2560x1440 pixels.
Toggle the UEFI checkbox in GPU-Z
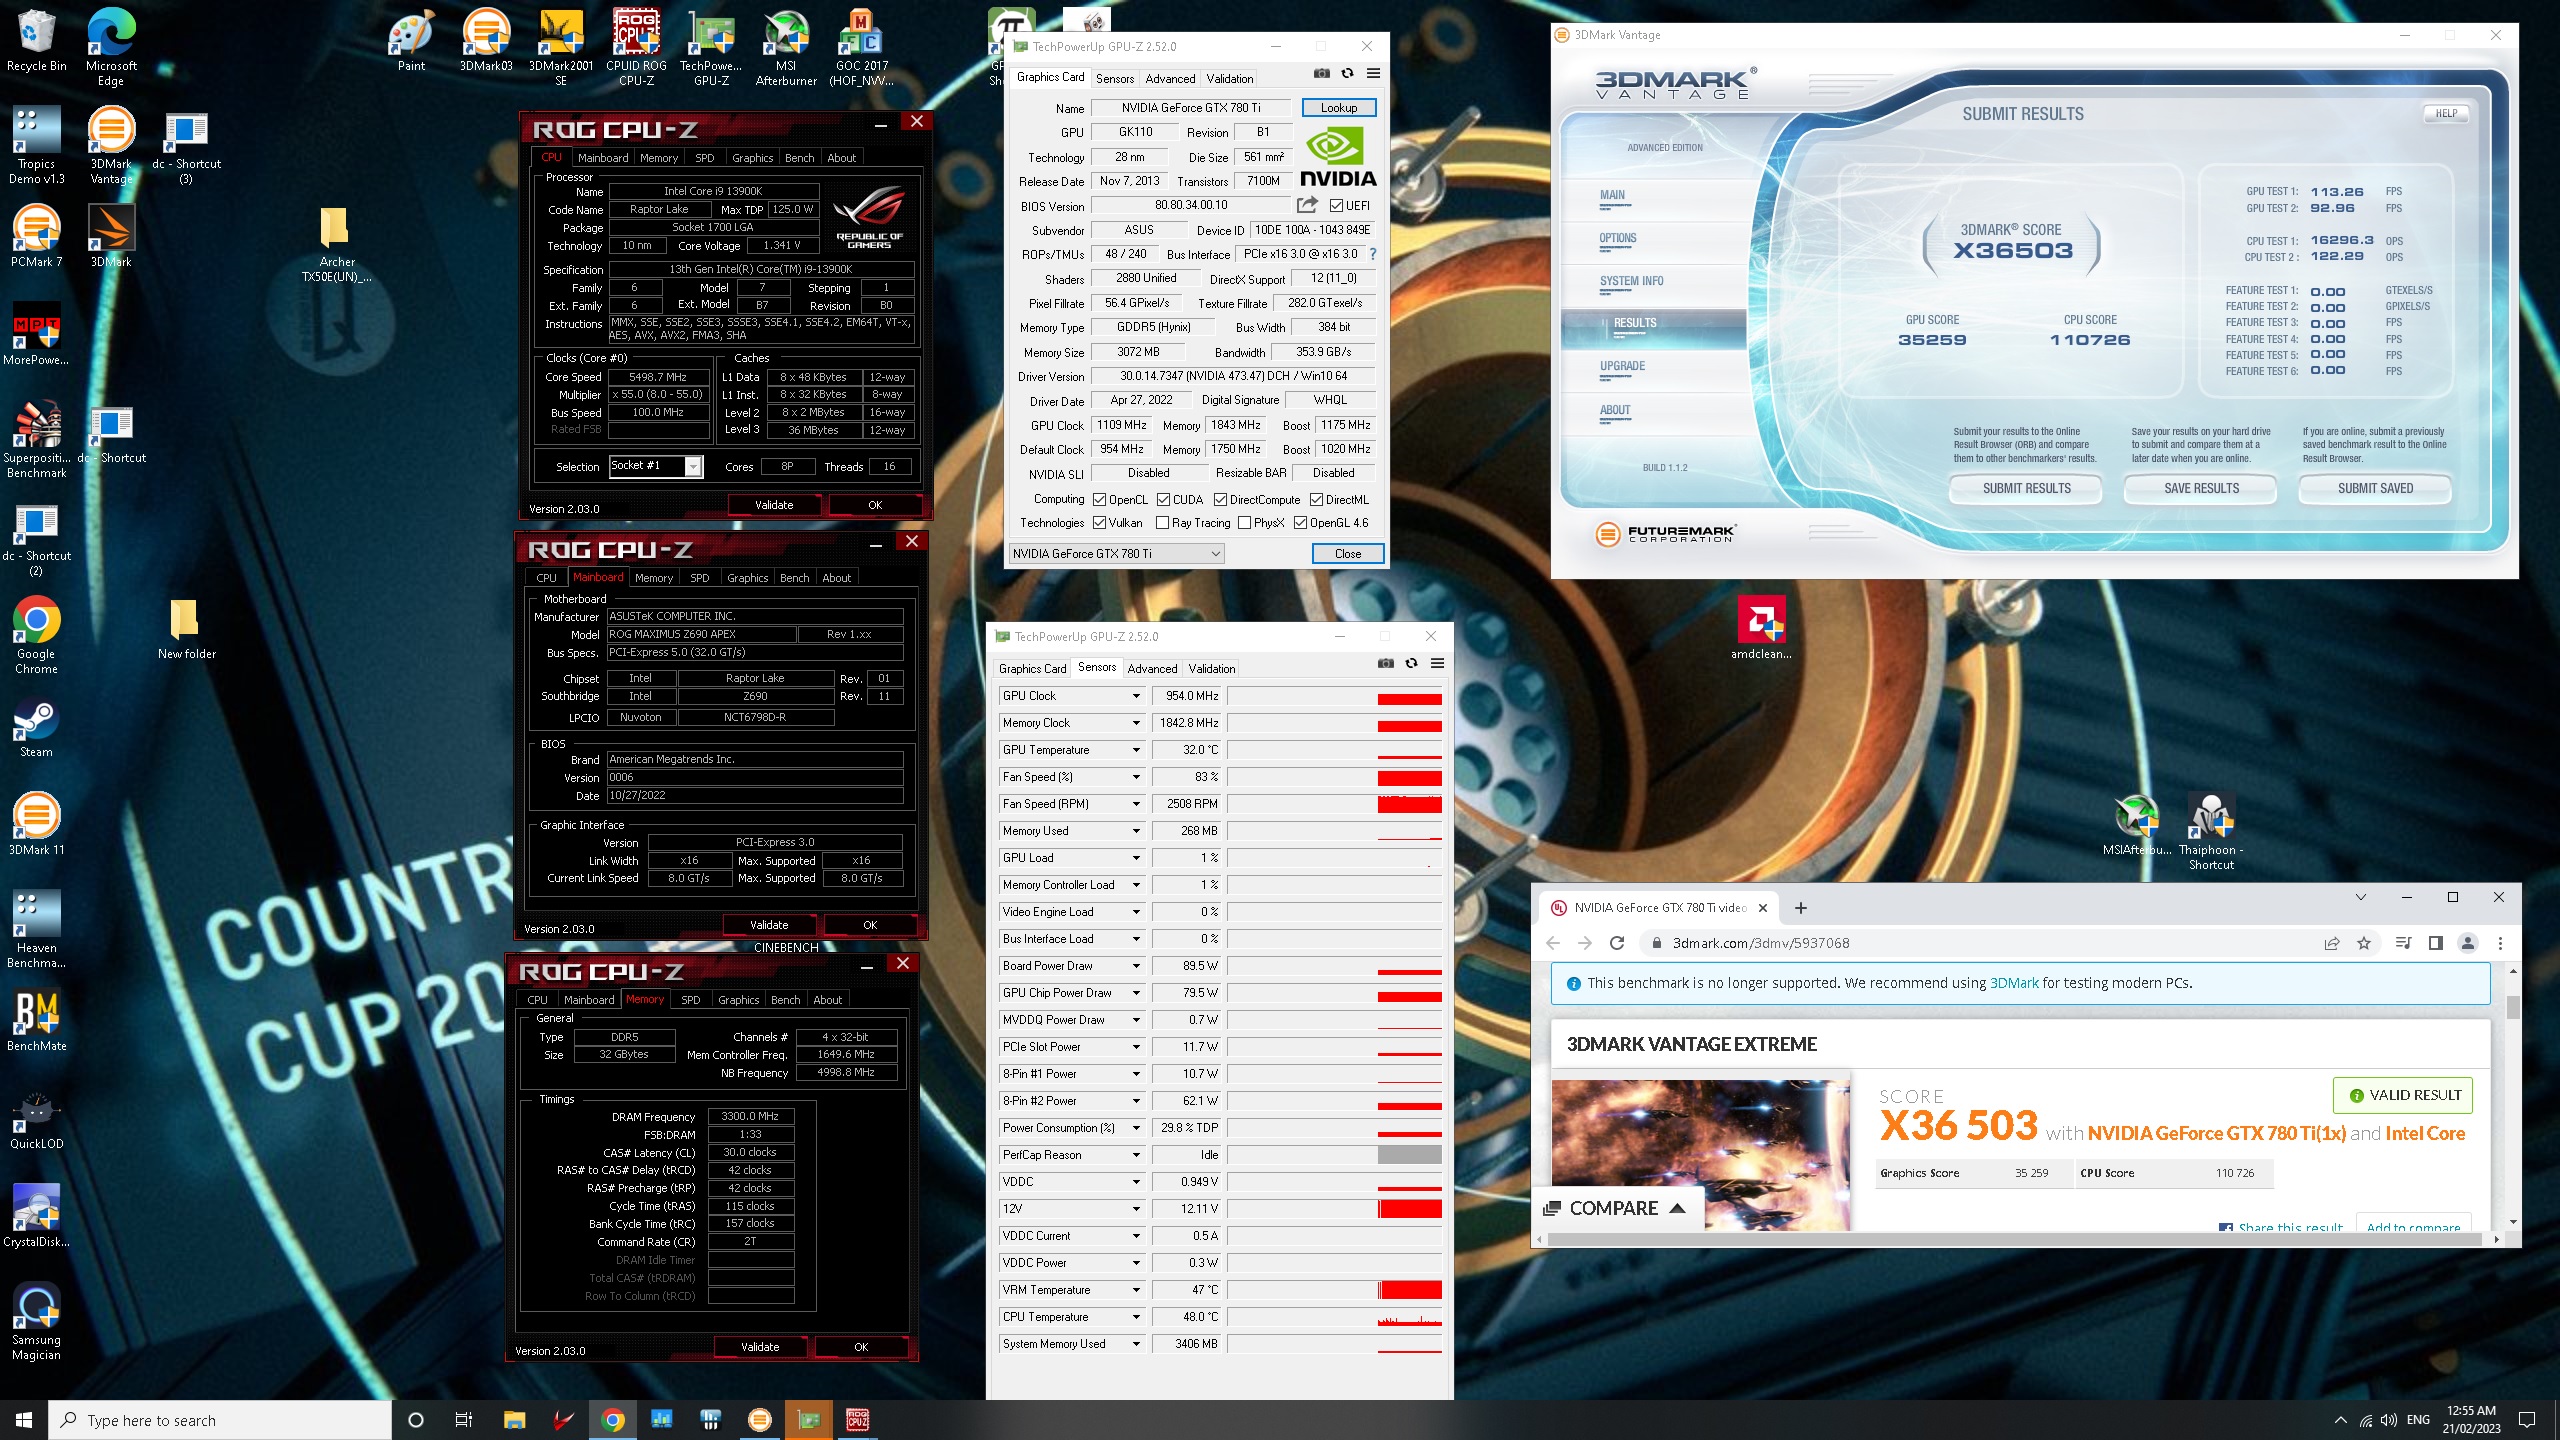[1337, 206]
